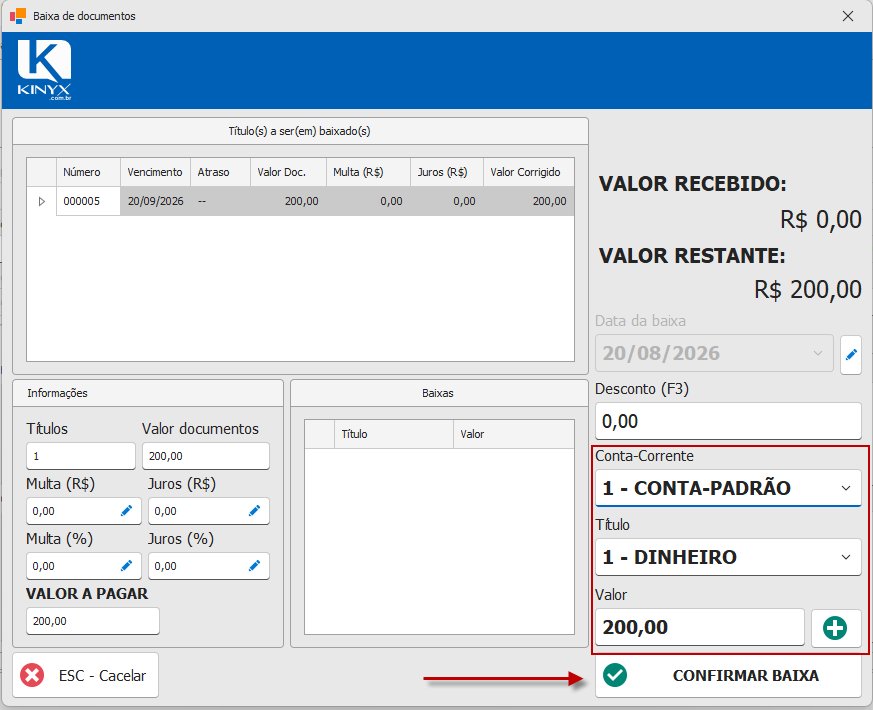Click the Títulos count field

[x=81, y=456]
